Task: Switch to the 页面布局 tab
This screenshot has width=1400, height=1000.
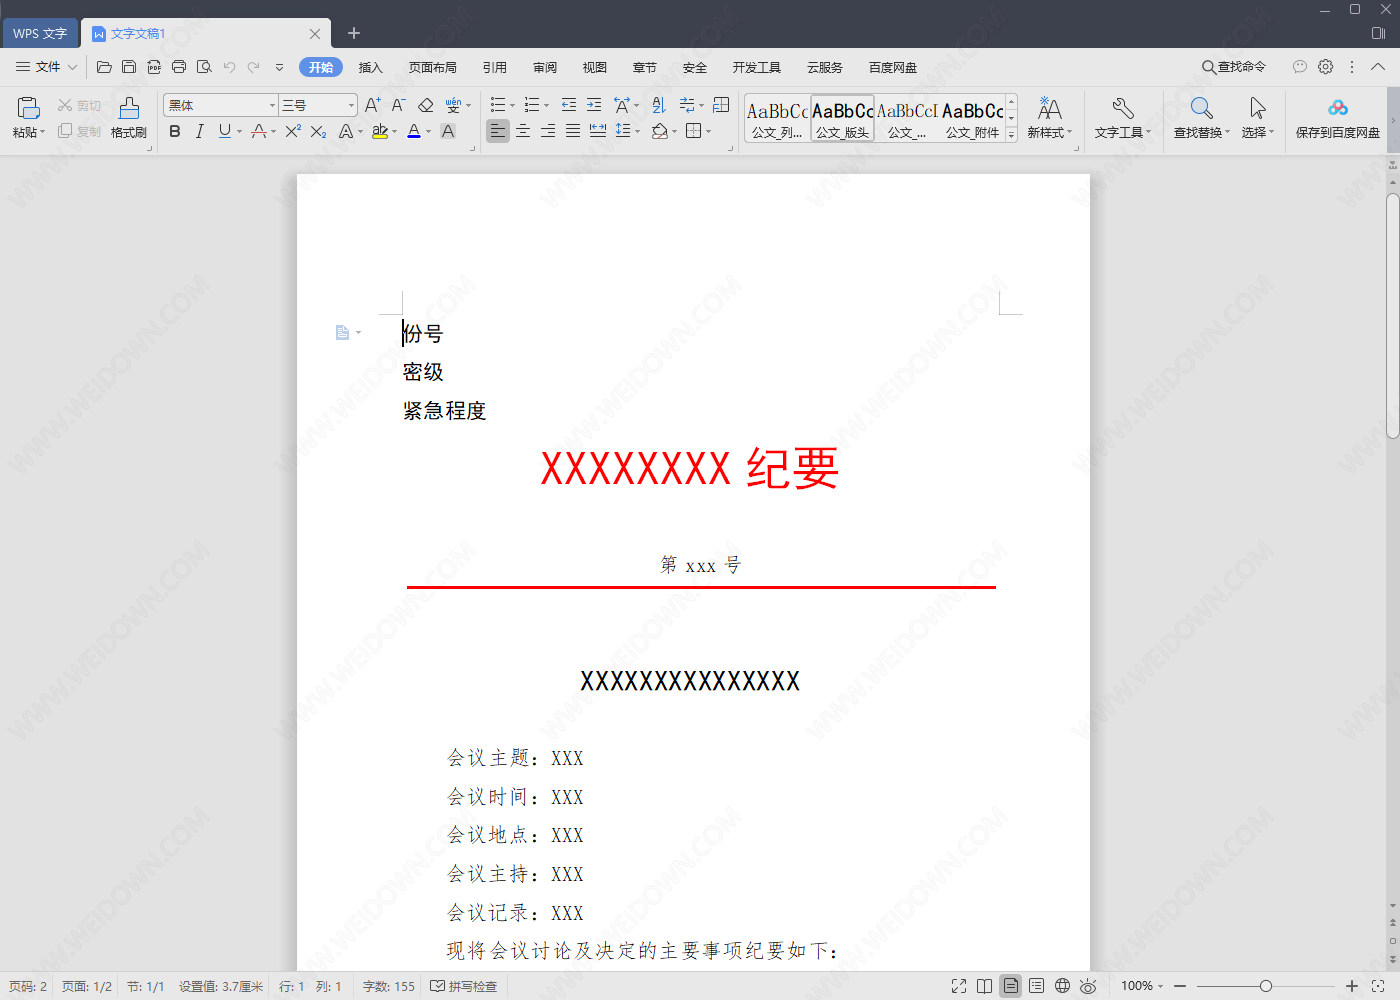Action: pyautogui.click(x=433, y=67)
